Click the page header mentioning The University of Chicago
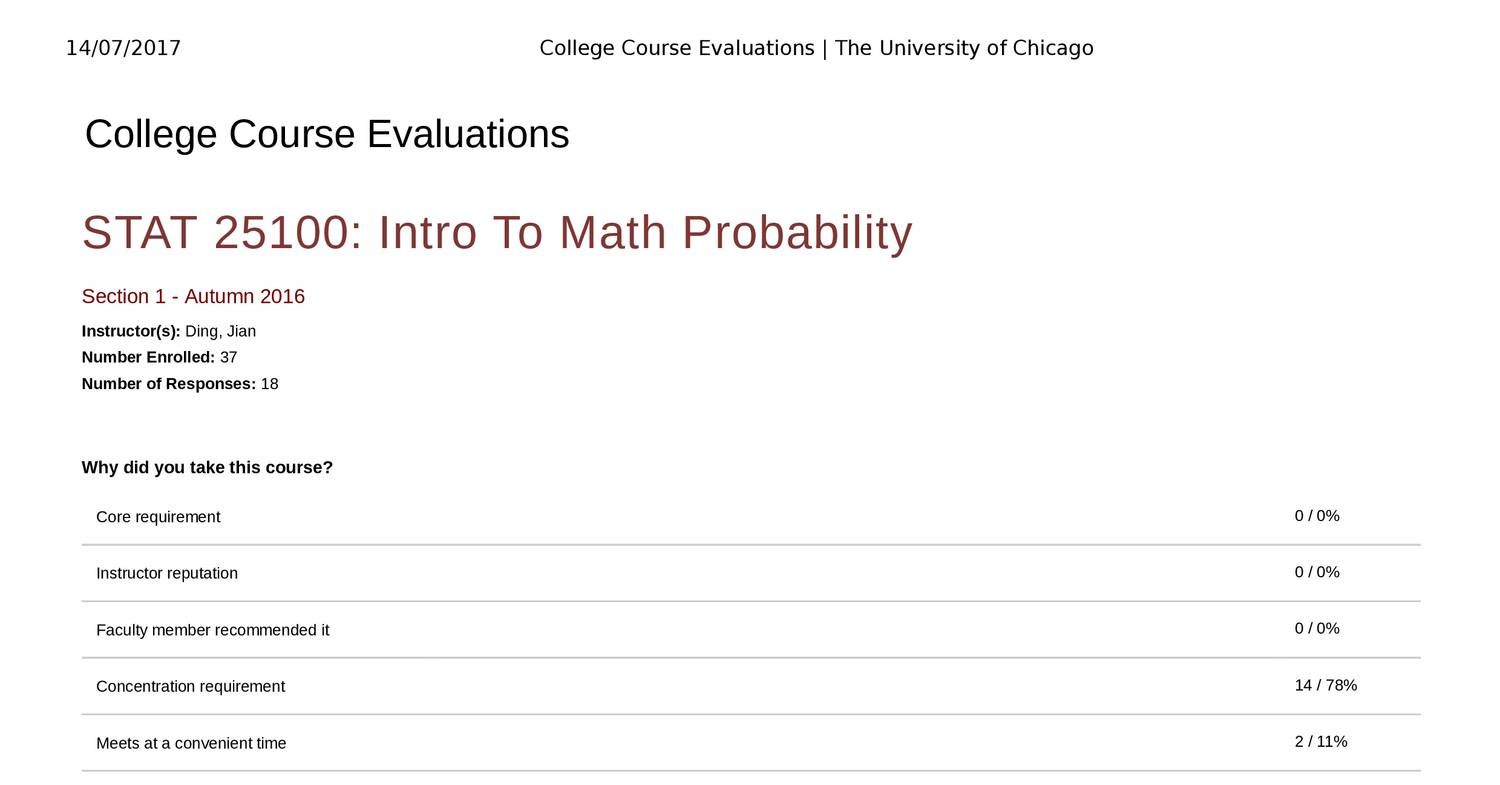 816,48
